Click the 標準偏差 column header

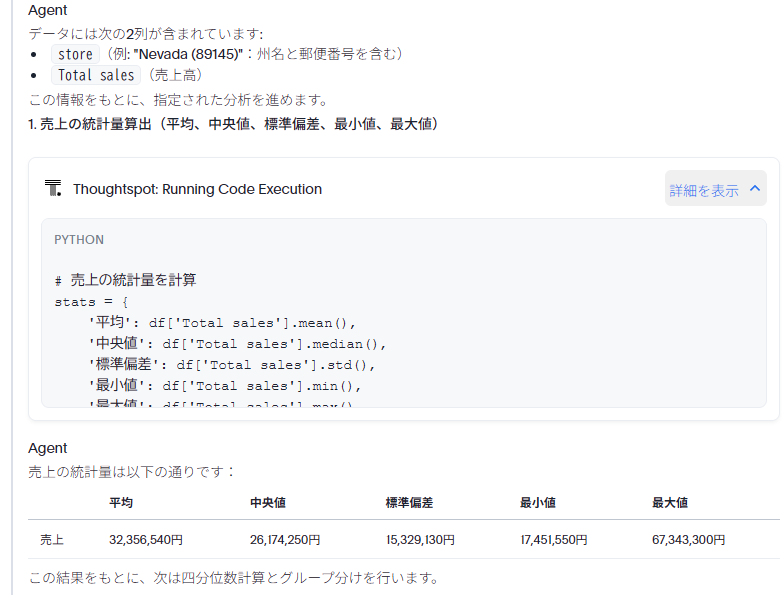point(409,502)
